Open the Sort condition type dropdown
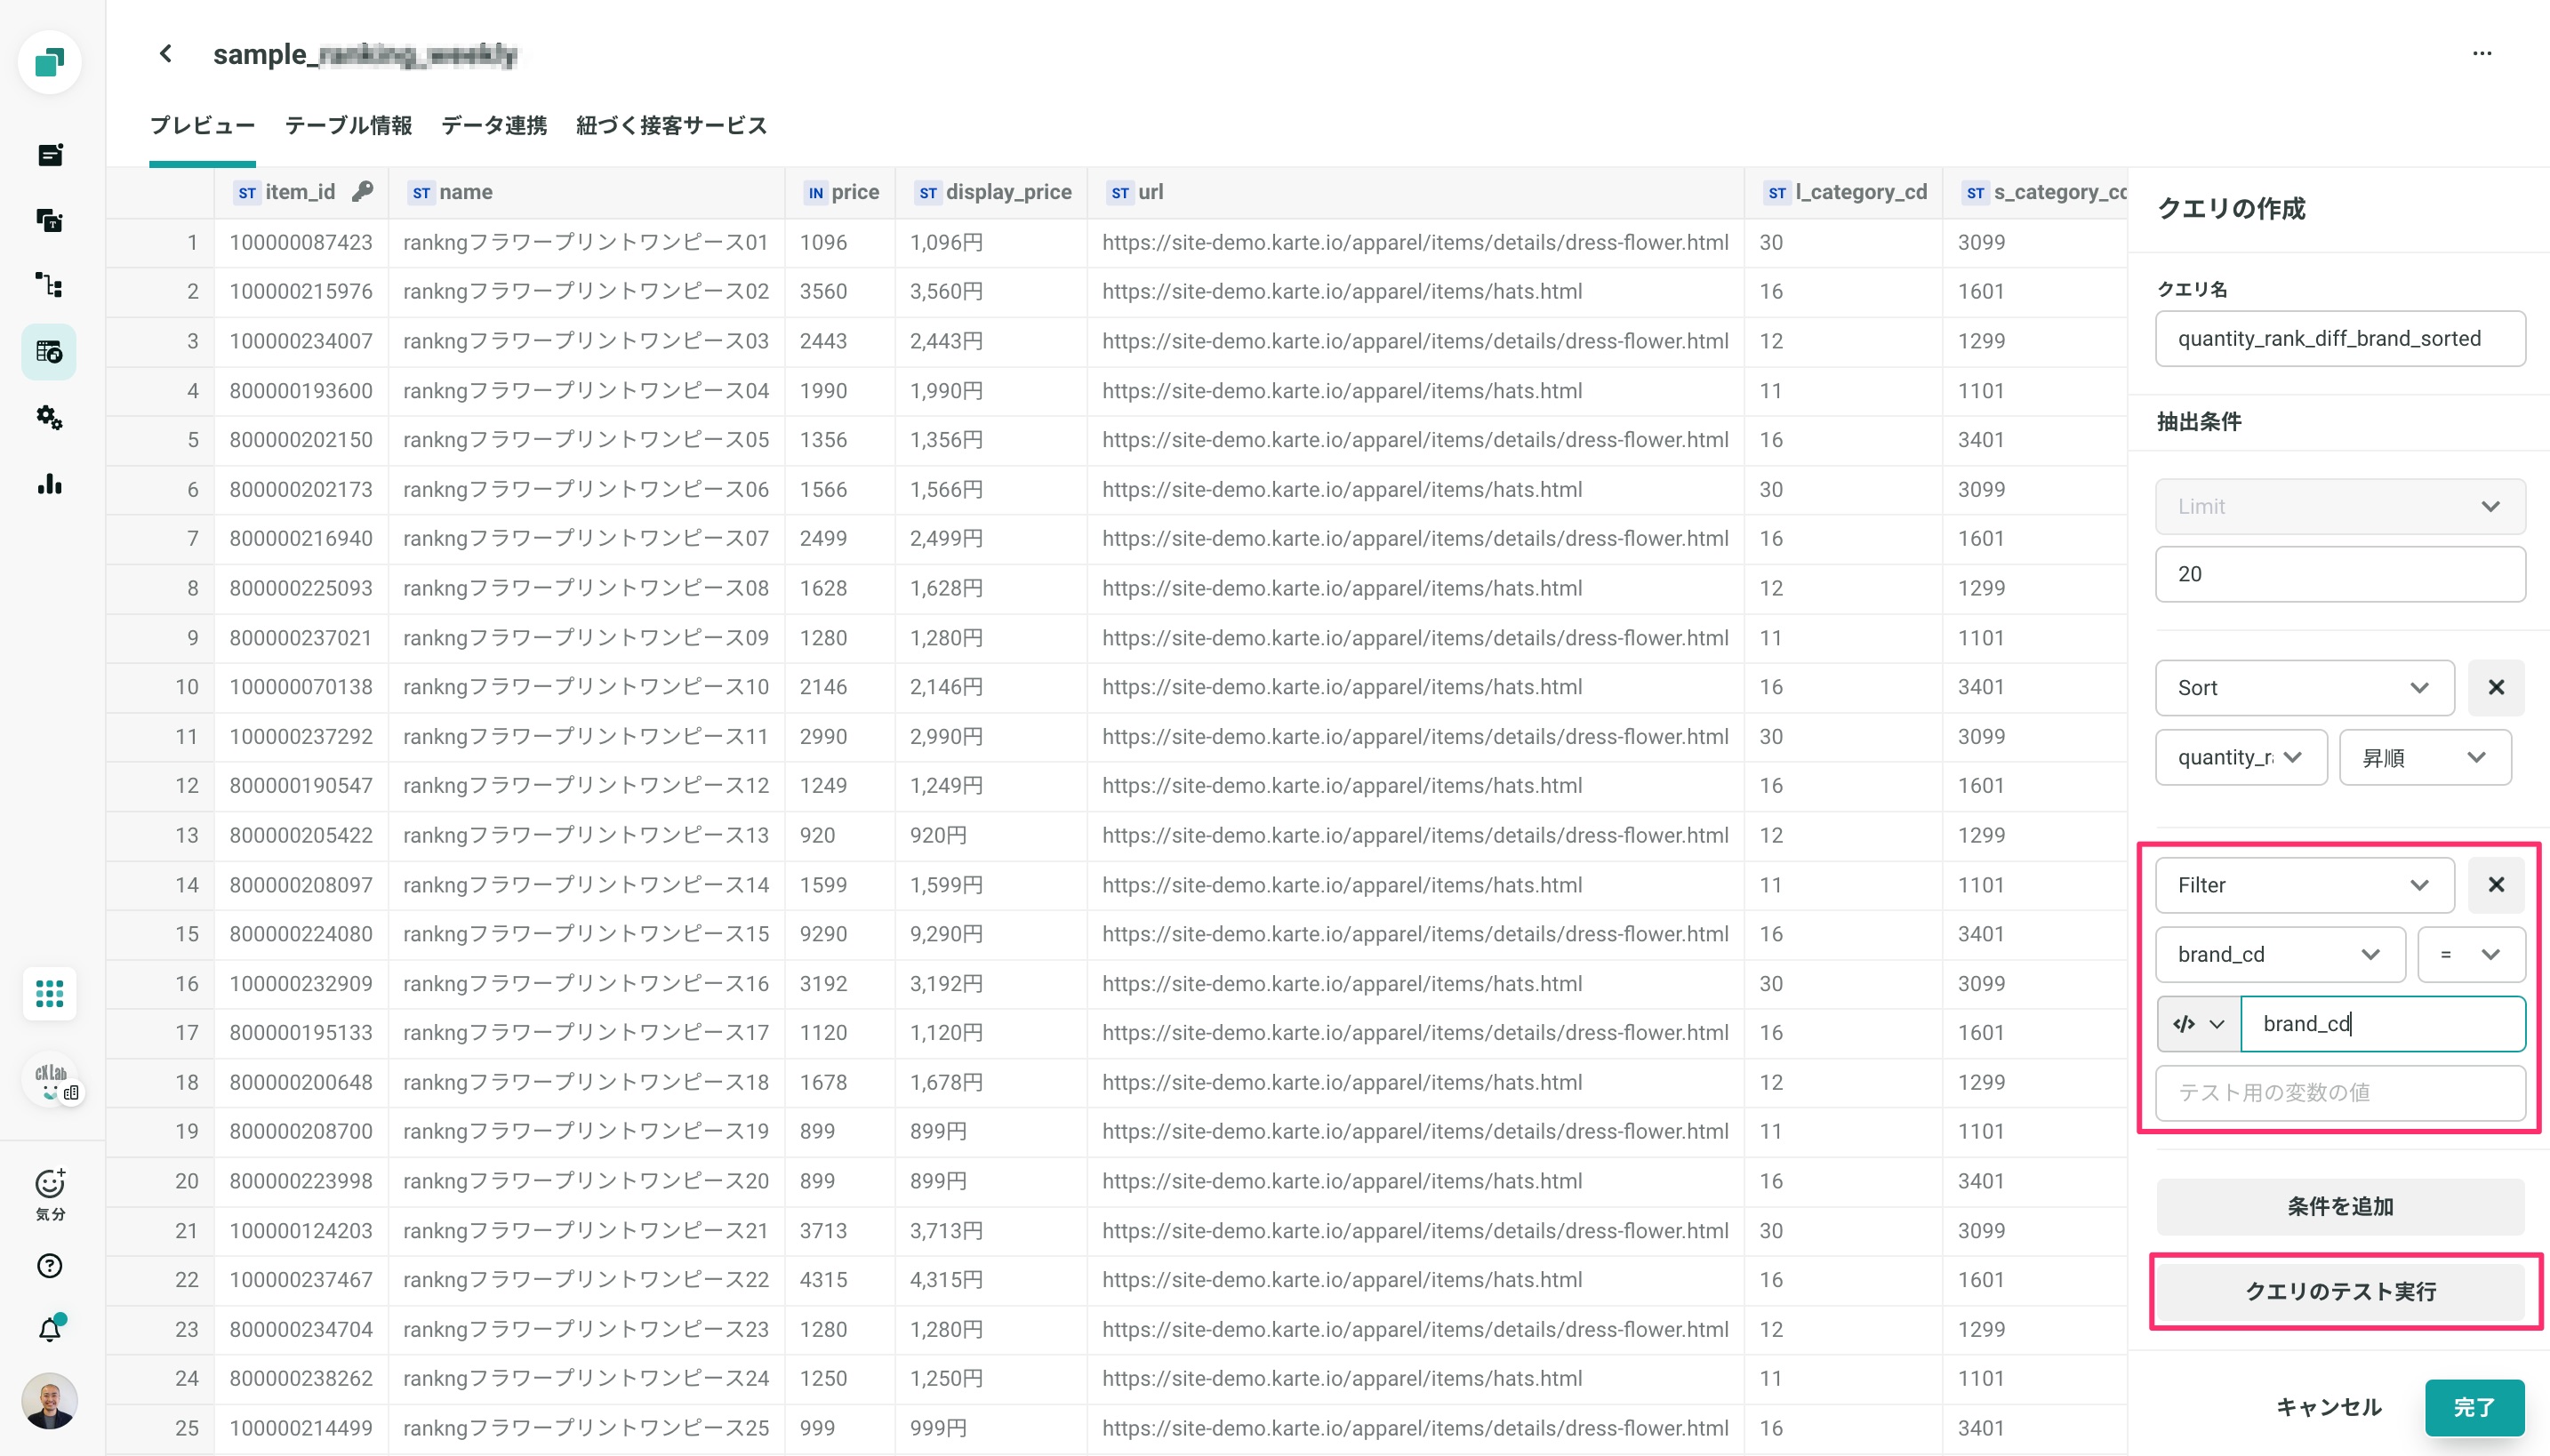2550x1456 pixels. [x=2303, y=688]
